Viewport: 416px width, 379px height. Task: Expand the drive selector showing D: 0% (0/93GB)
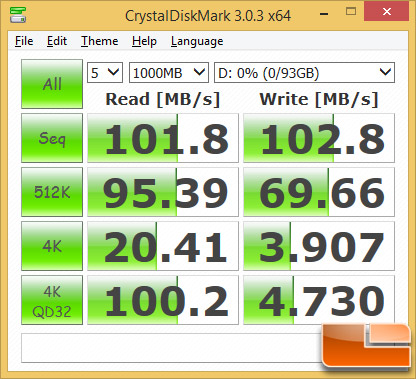pyautogui.click(x=304, y=72)
